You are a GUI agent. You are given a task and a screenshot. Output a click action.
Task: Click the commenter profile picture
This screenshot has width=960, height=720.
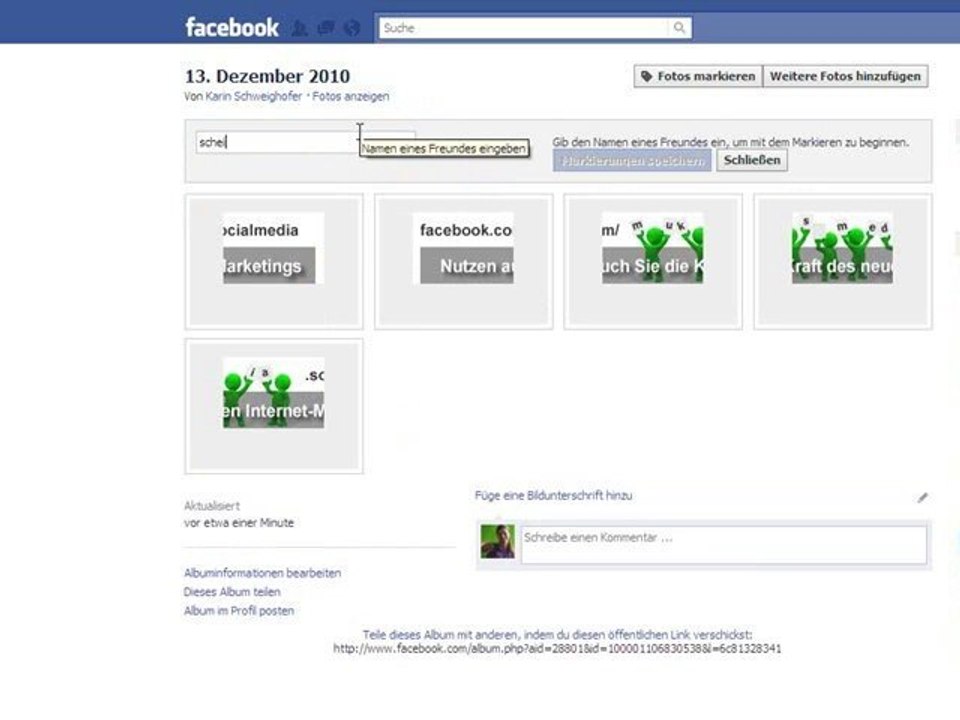[x=497, y=541]
